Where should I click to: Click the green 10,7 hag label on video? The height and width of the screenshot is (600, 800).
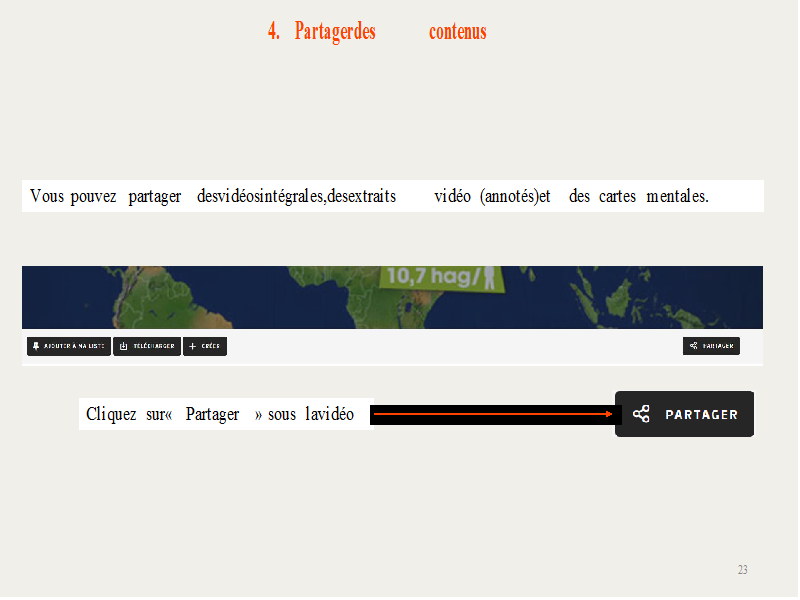(428, 277)
